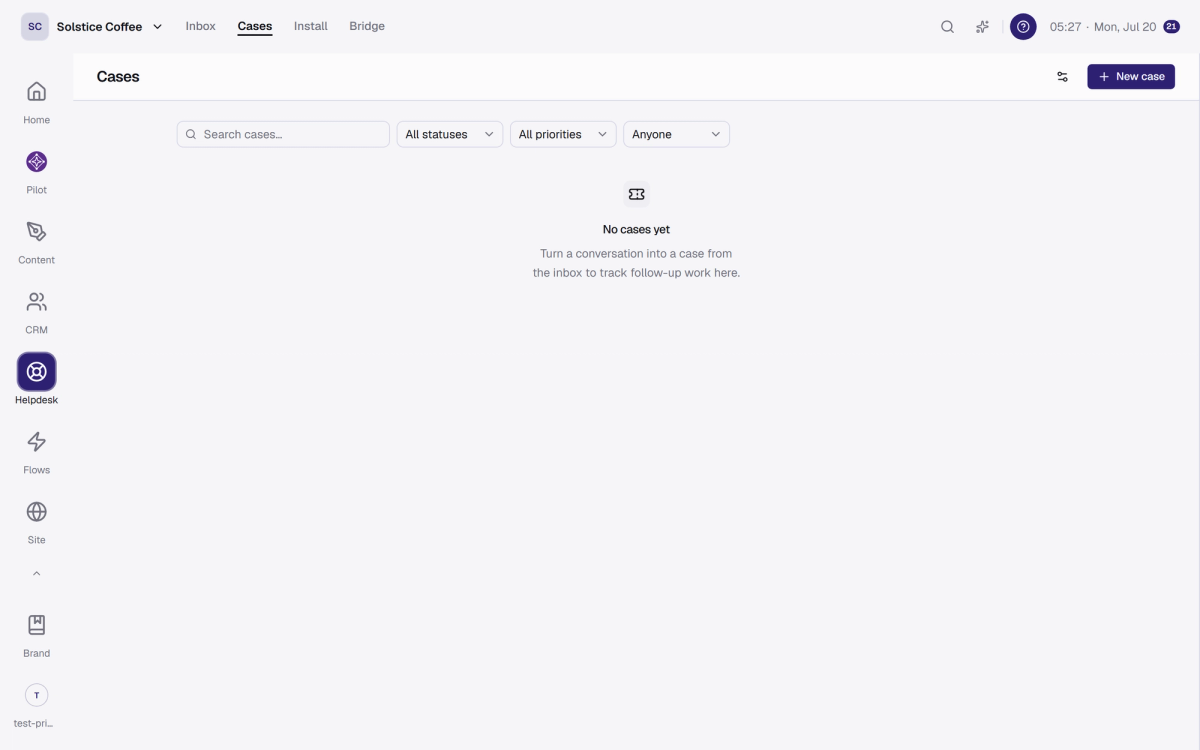Screen dimensions: 1200x750
Task: Open the Anyone assignee dropdown
Action: tap(676, 134)
